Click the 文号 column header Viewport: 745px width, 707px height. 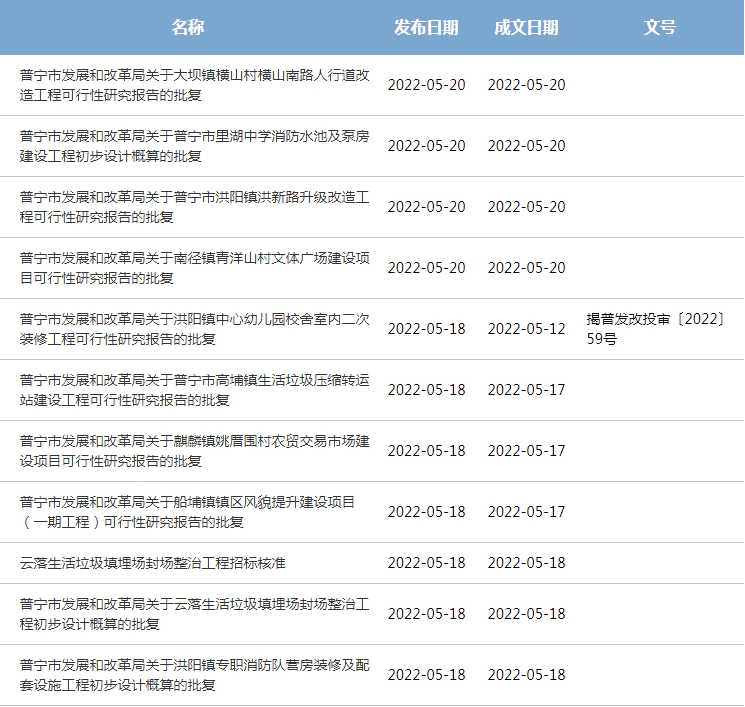(x=660, y=27)
